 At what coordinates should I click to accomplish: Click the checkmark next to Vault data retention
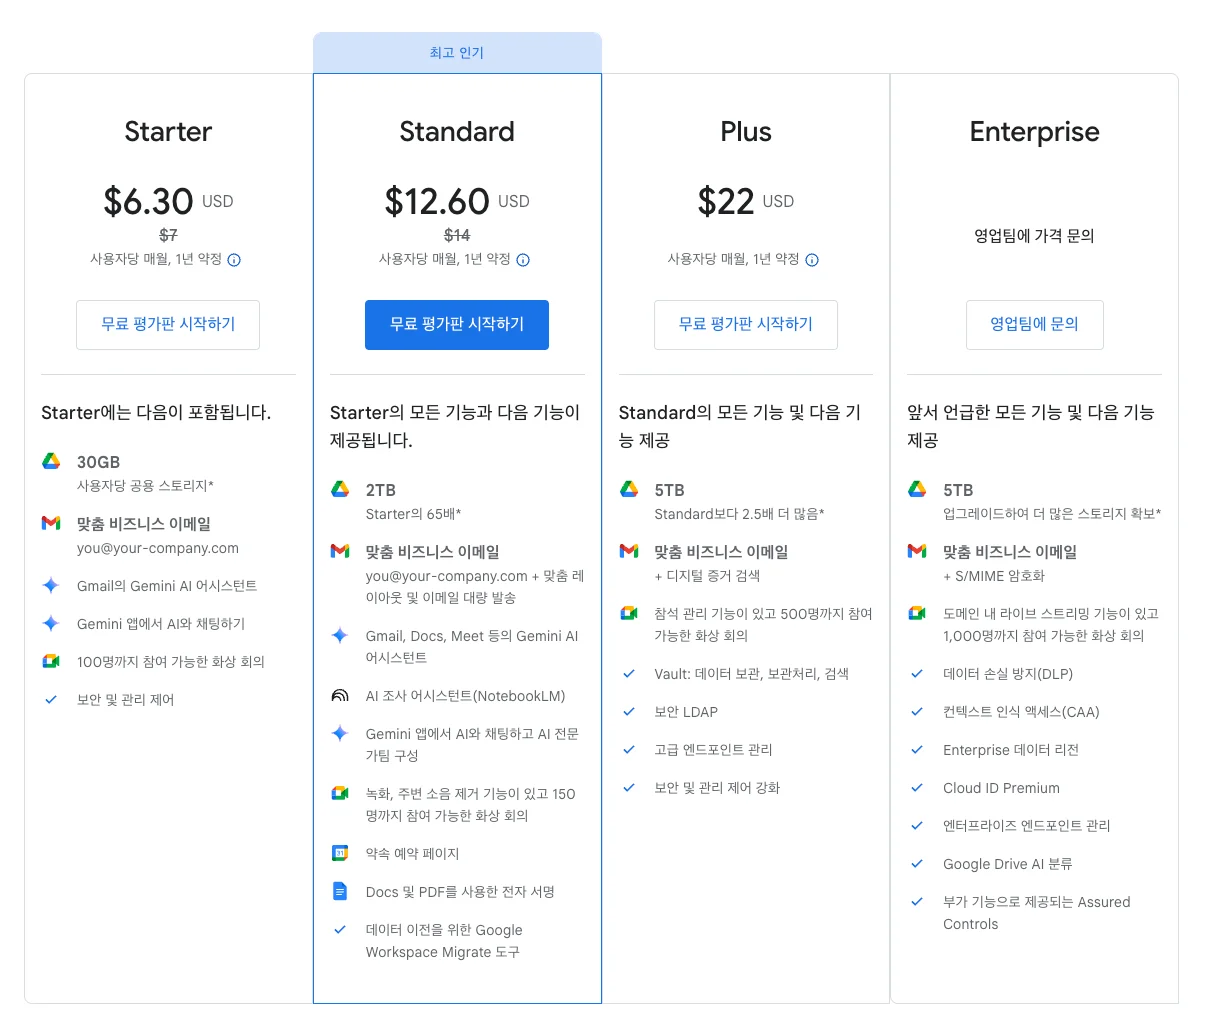629,673
